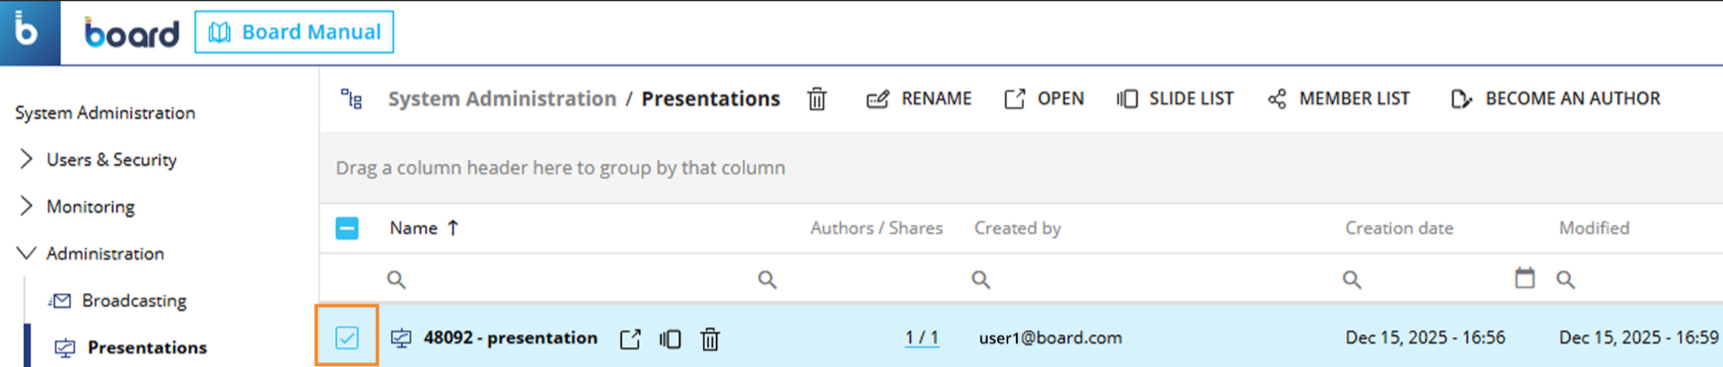
Task: Click the SLIDE LIST toolbar button
Action: point(1175,98)
